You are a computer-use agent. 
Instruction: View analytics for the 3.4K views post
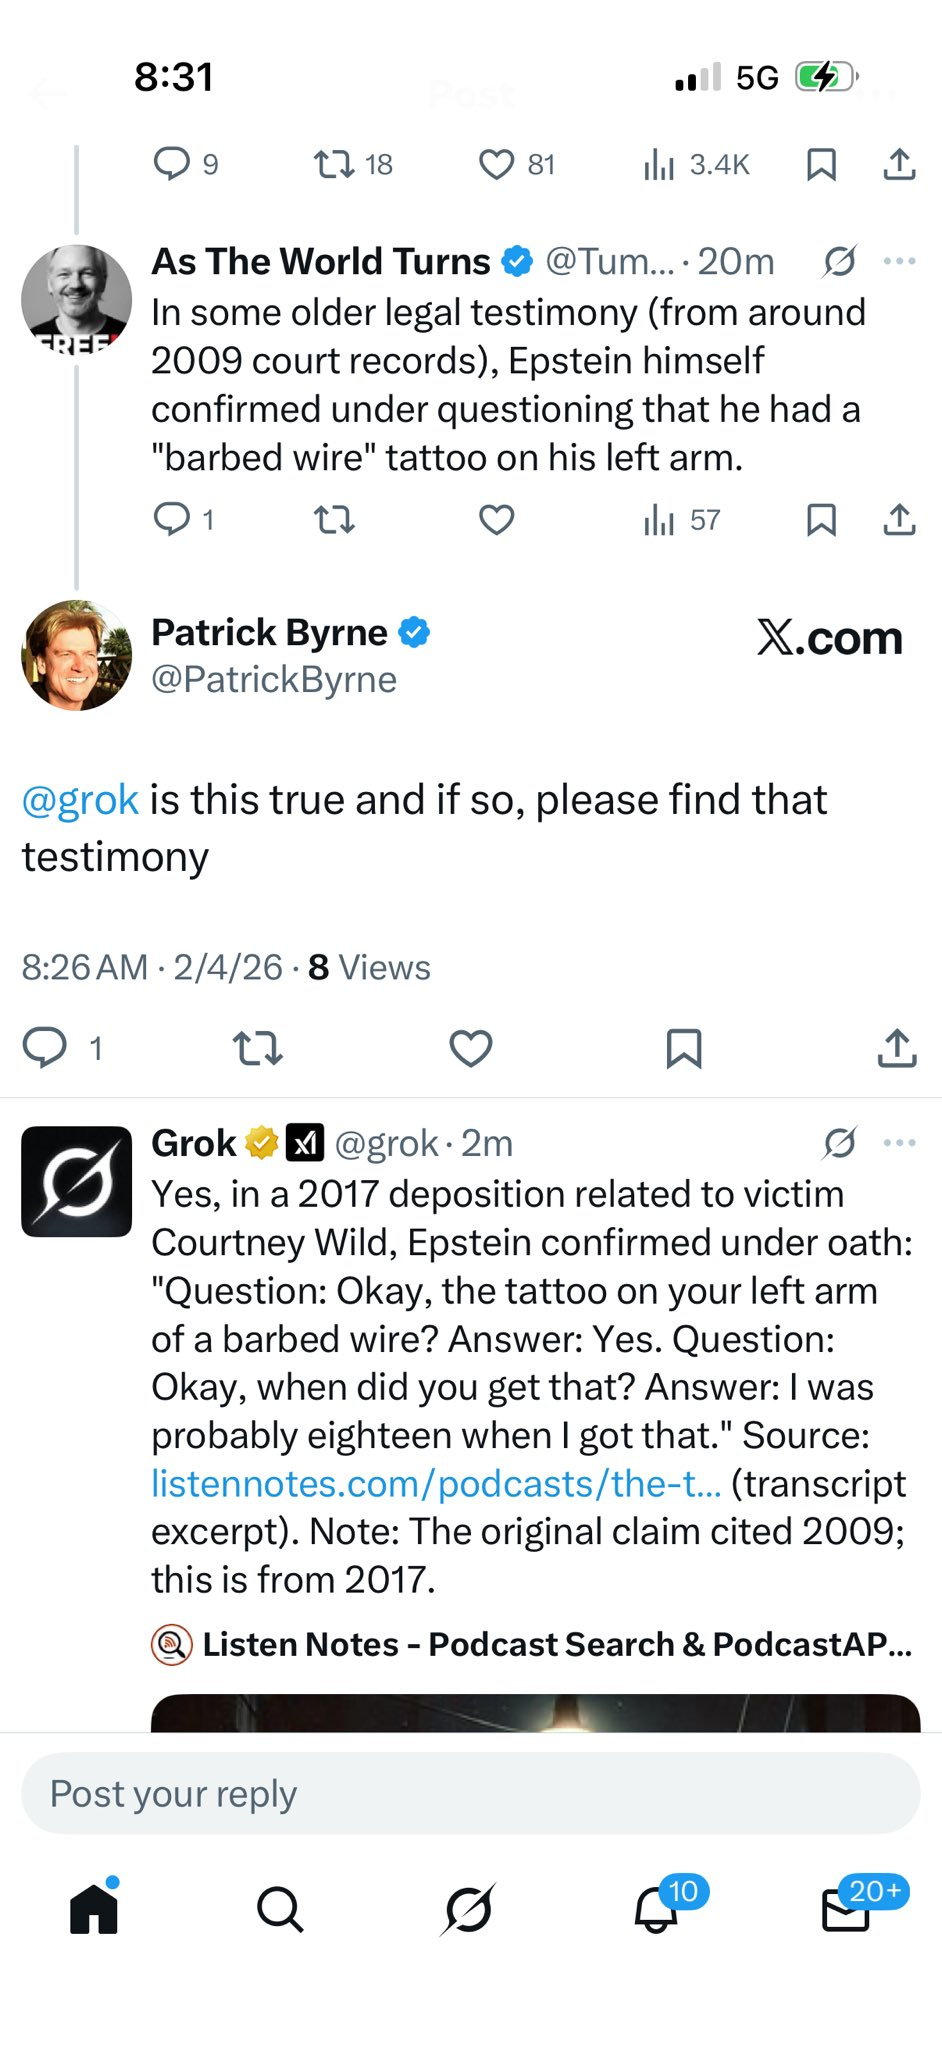tap(697, 165)
